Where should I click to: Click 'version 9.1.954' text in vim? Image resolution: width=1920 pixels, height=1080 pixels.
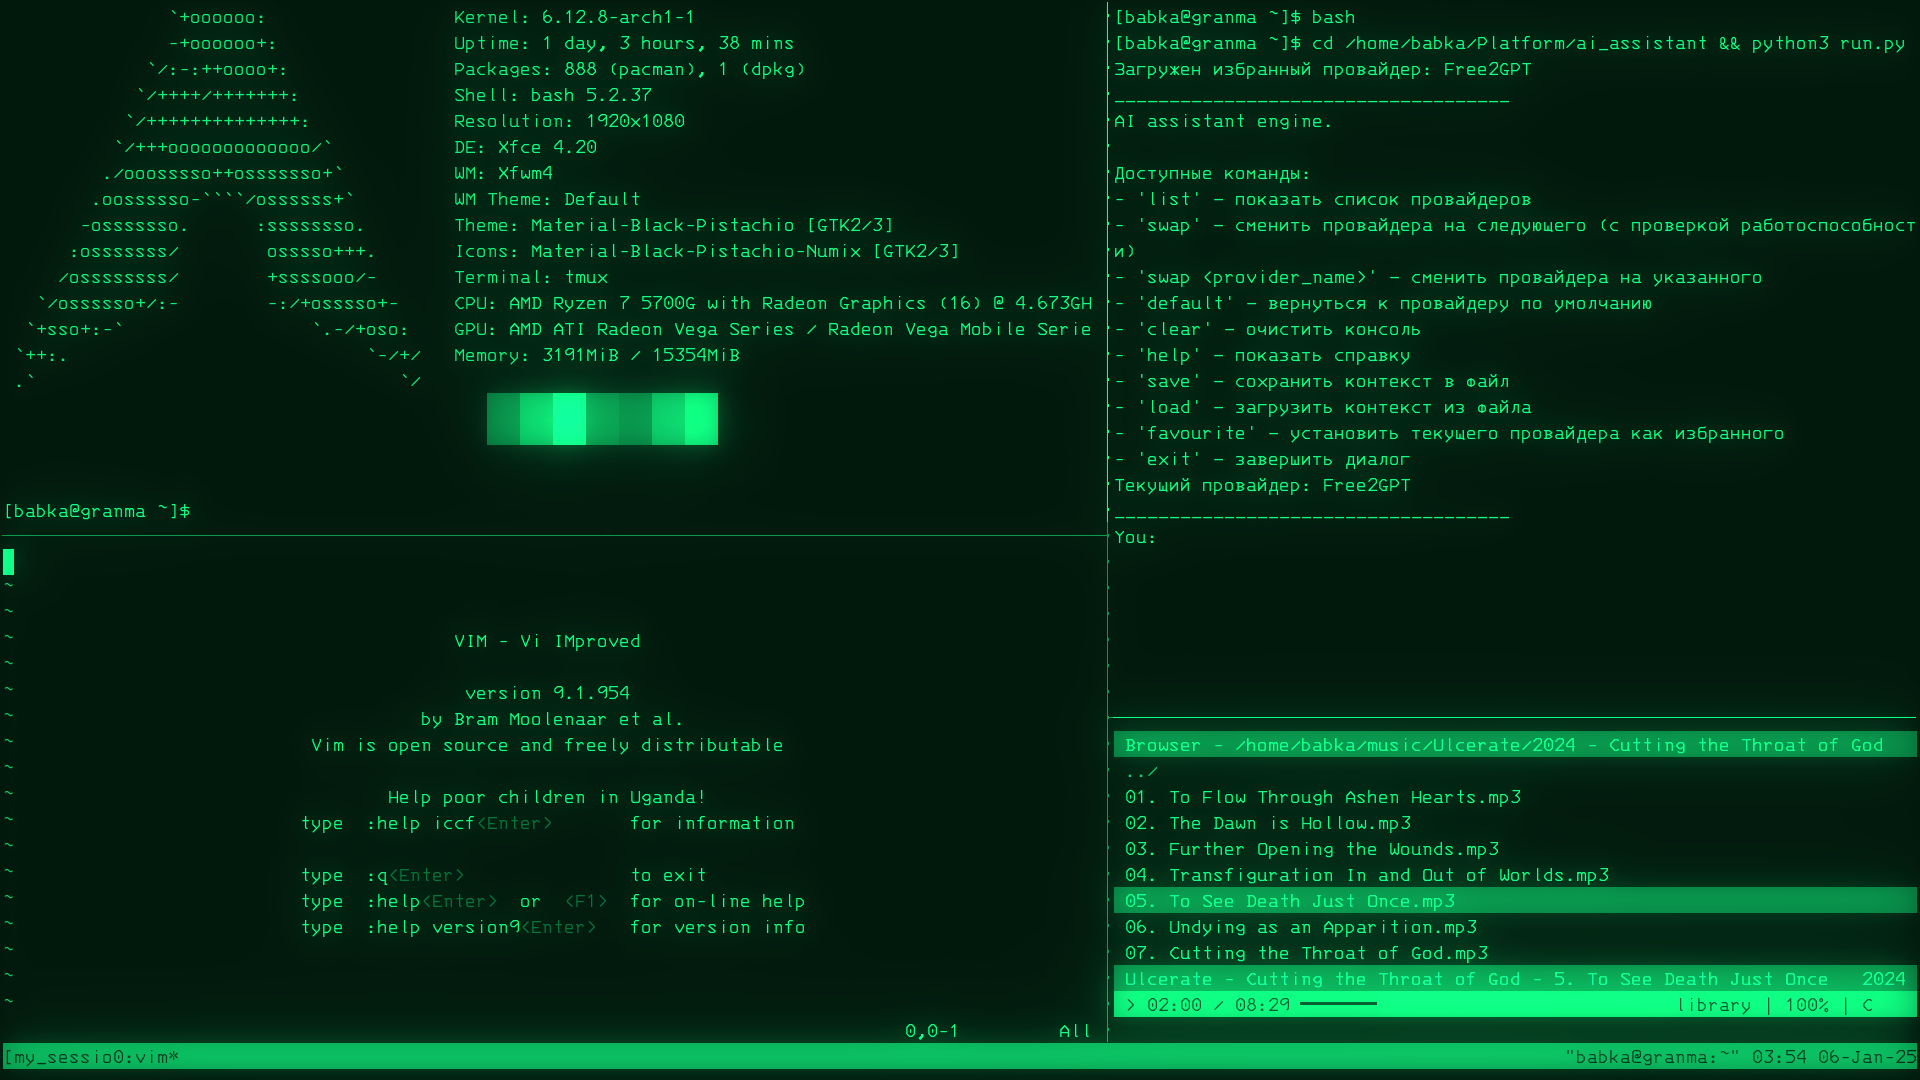click(547, 693)
